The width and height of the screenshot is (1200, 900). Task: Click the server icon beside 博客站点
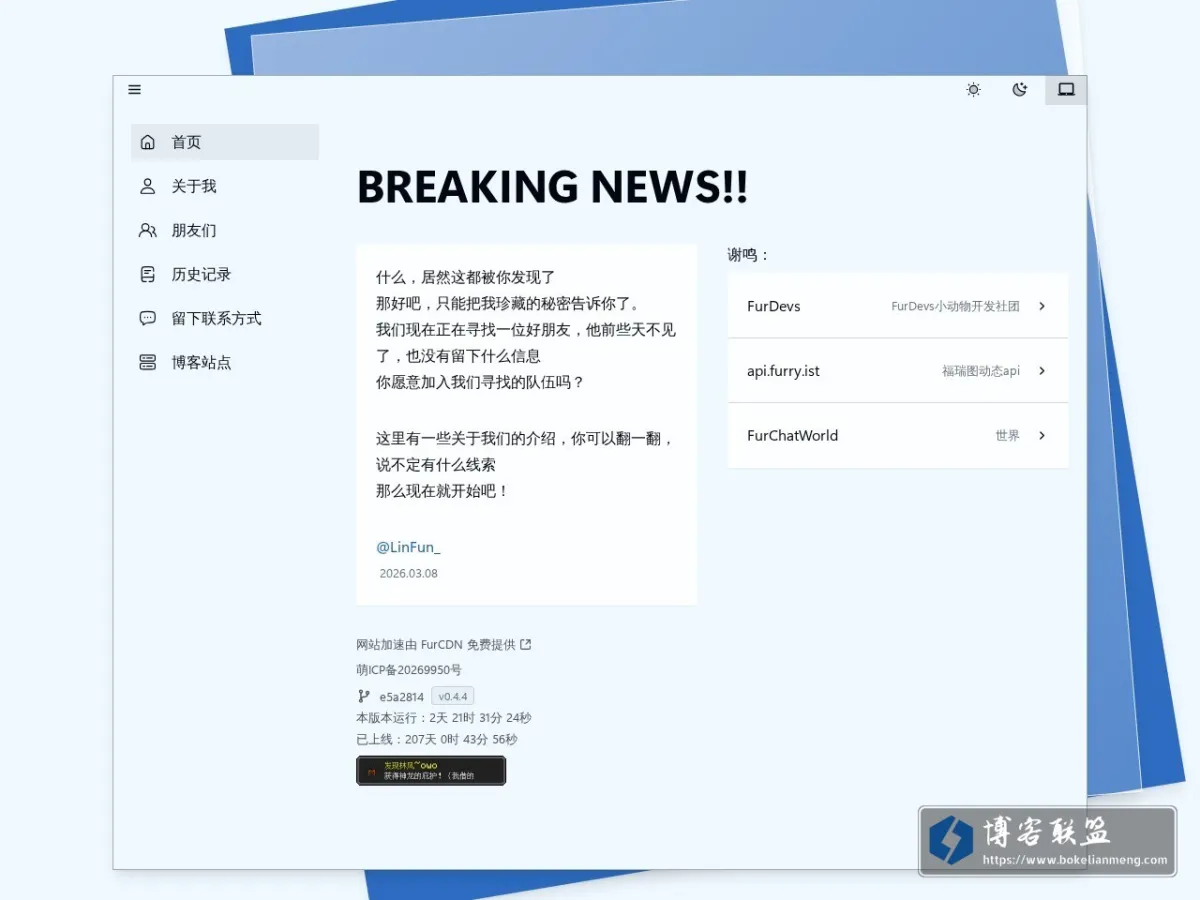(148, 362)
